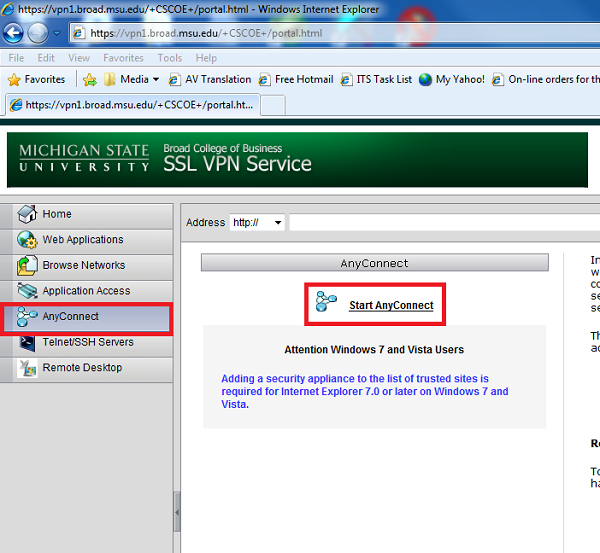Click the browser Back arrow button
This screenshot has width=600, height=553.
pyautogui.click(x=13, y=33)
